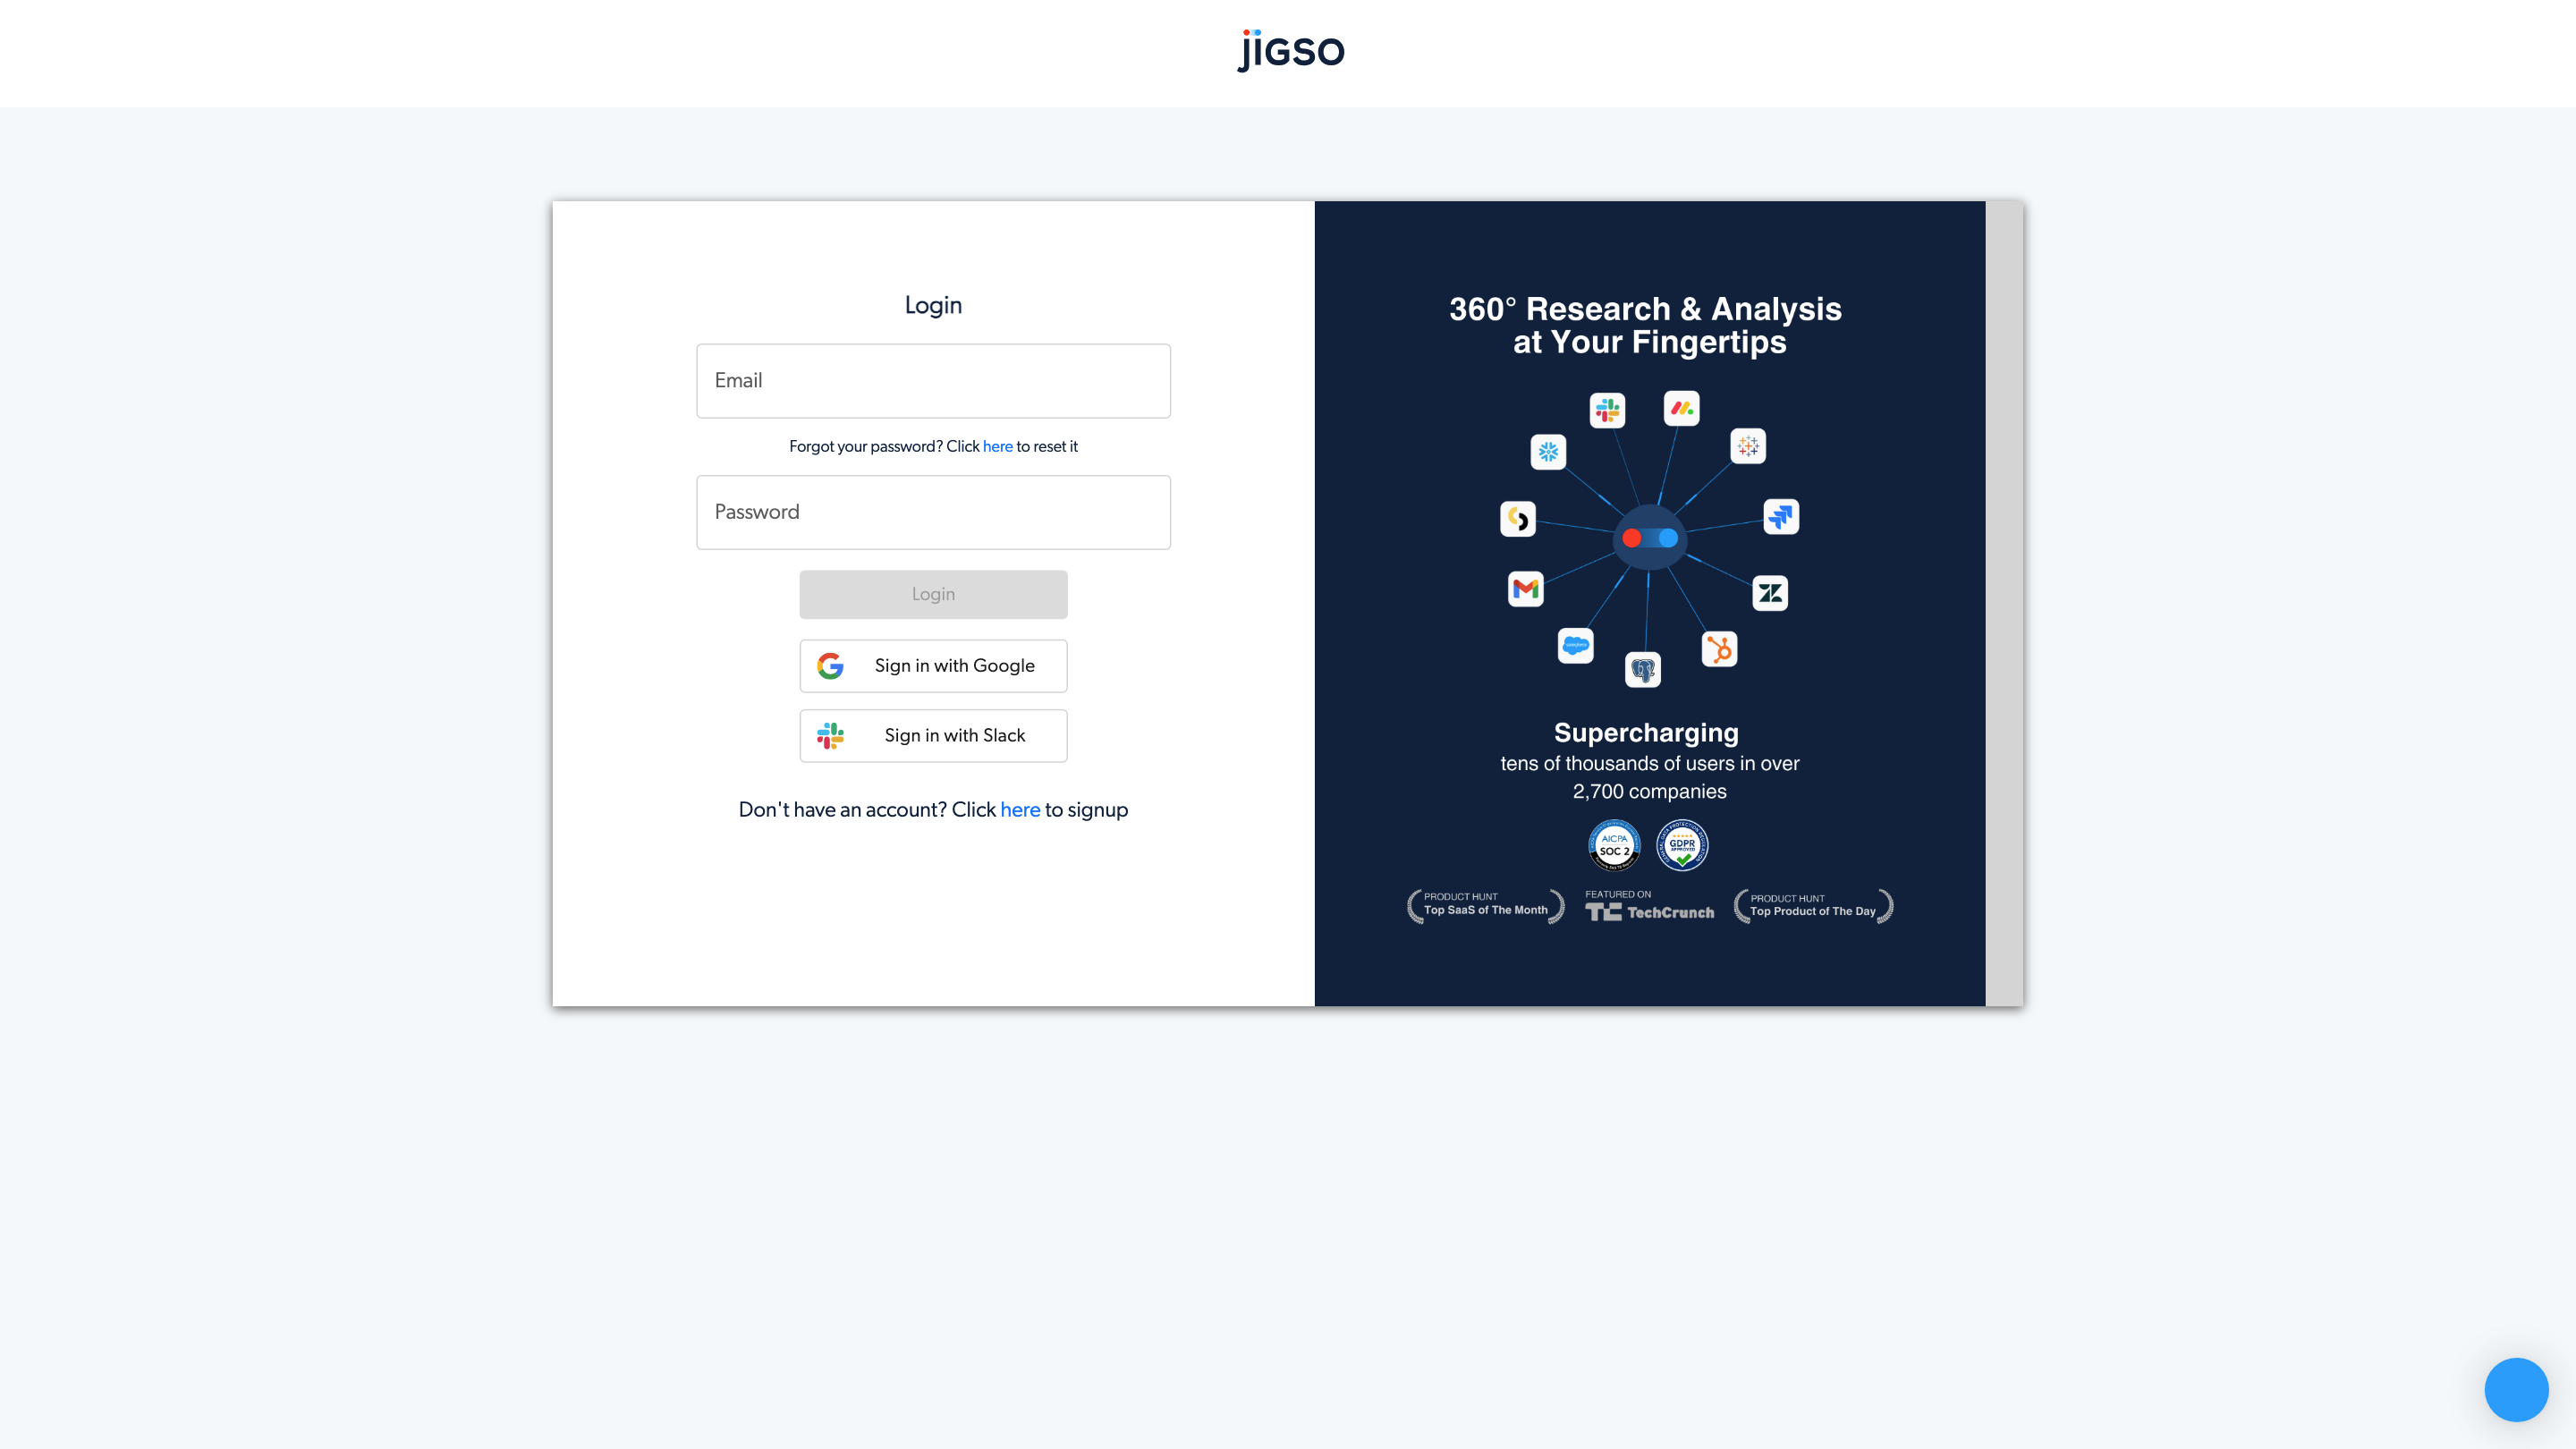Click the Tableau icon in the diagram
The image size is (2576, 1449).
pos(1747,446)
